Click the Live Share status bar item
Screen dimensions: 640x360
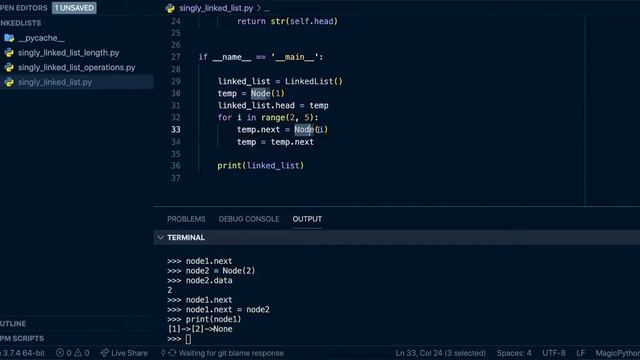124,353
